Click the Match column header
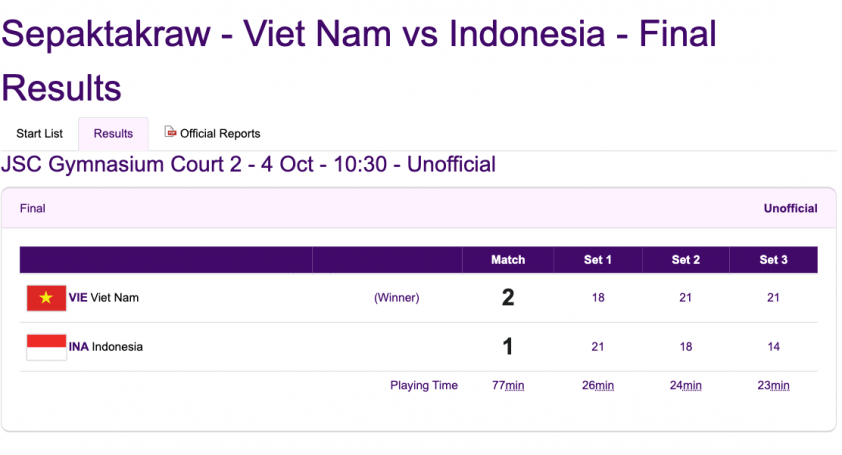Screen dimensions: 842x455 point(508,260)
